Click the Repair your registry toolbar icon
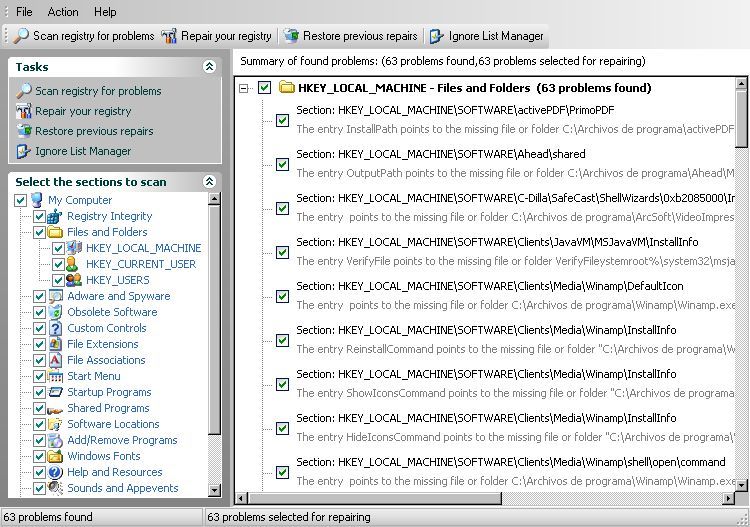The image size is (750, 527). (x=169, y=36)
